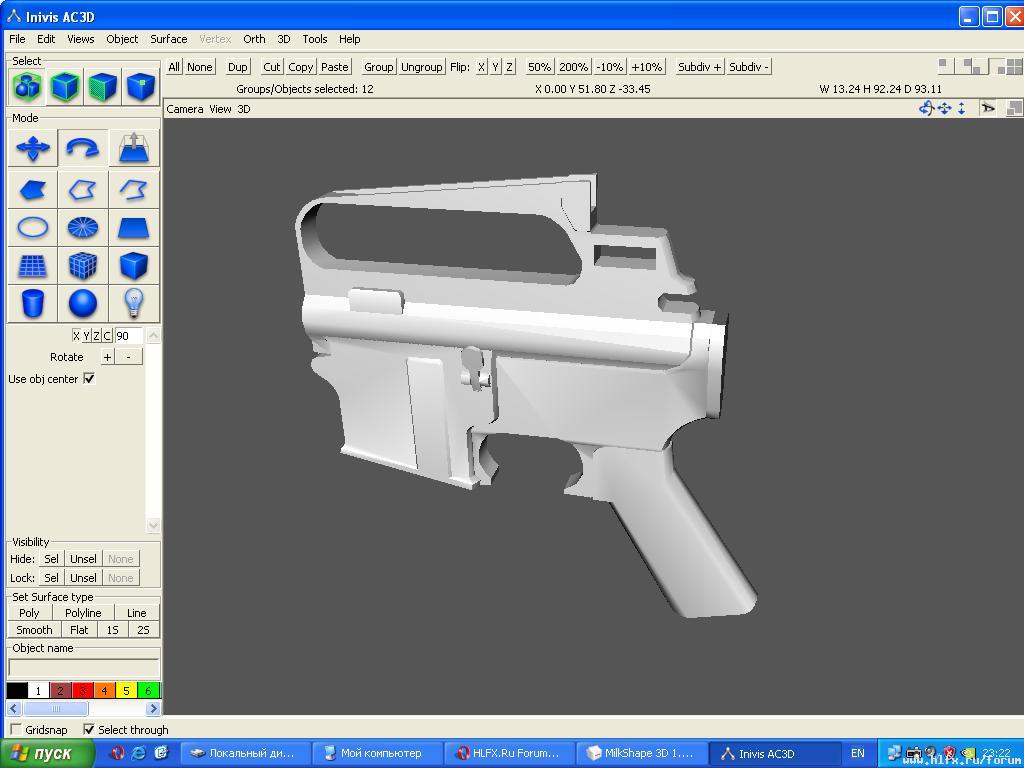Select the Cylinder primitive tool
This screenshot has height=768, width=1024.
point(33,303)
